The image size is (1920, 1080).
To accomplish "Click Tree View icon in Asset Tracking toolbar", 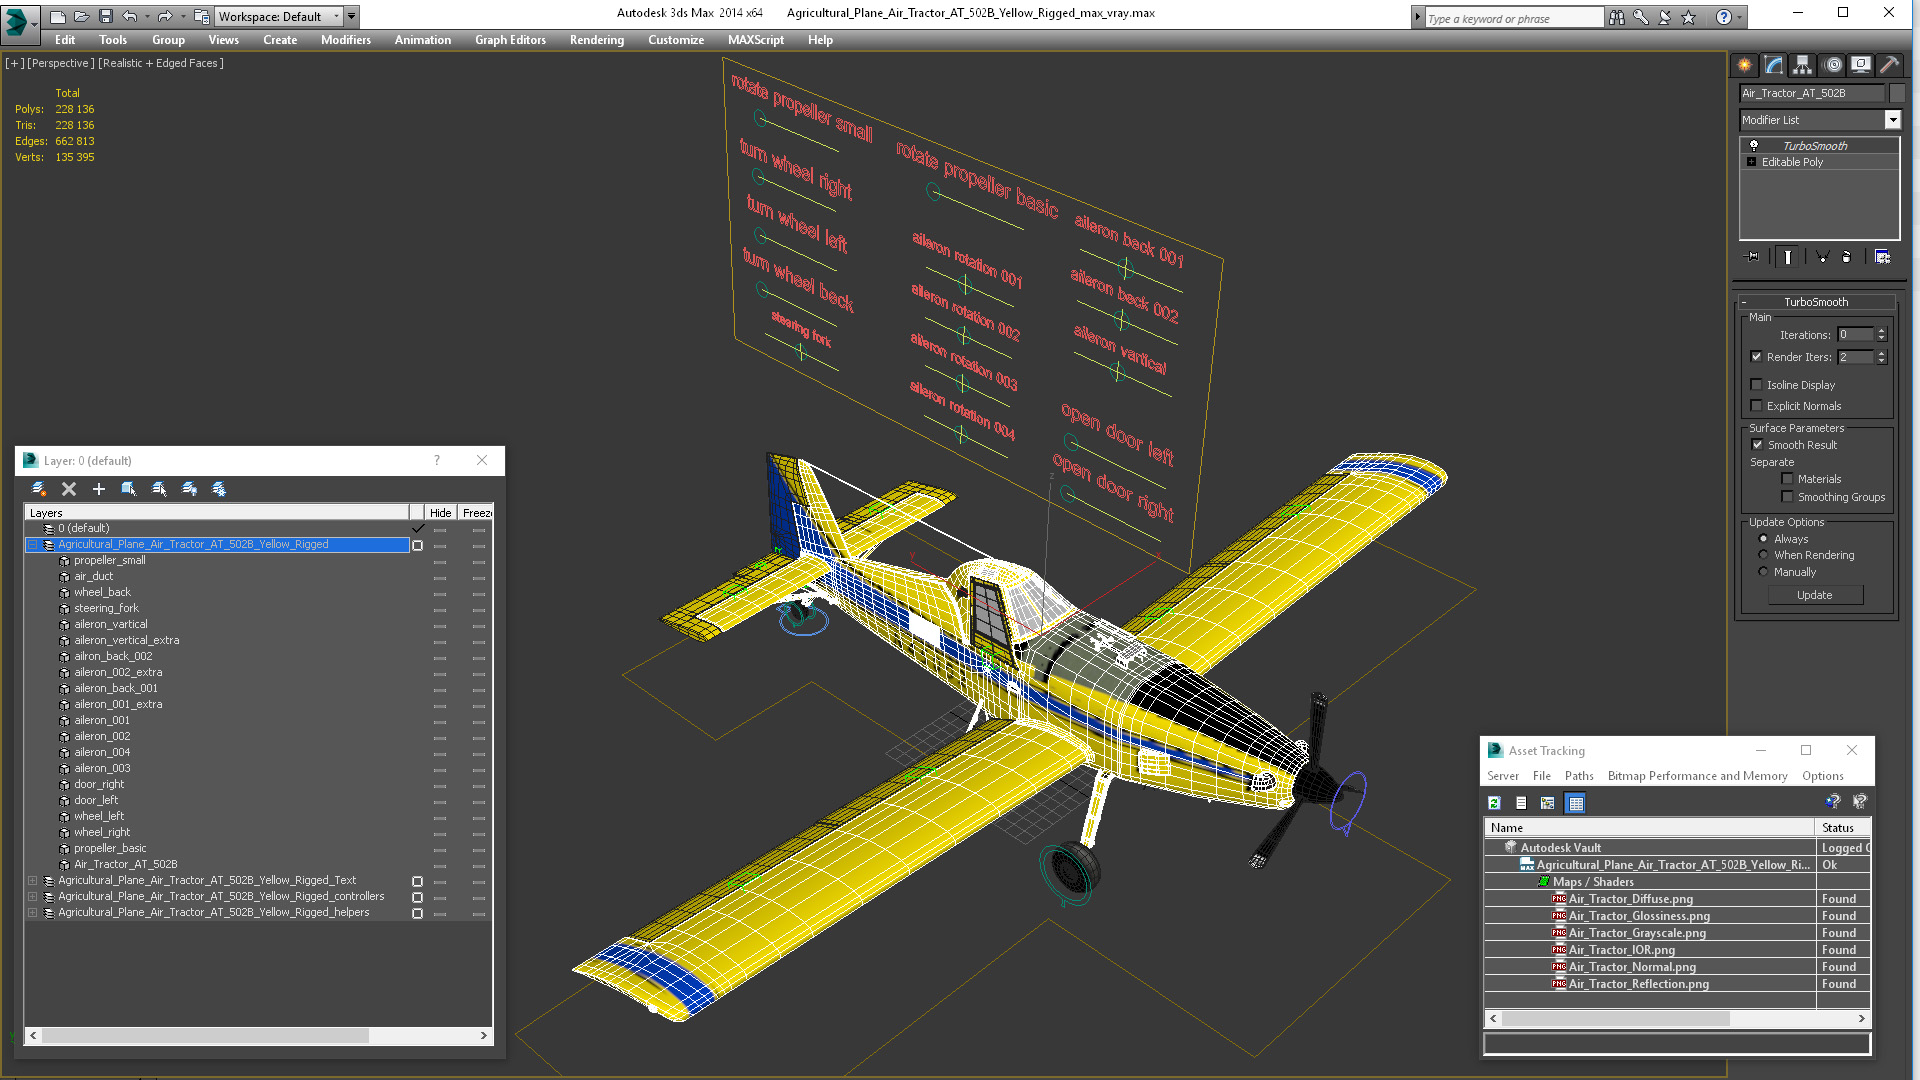I will click(x=1548, y=803).
